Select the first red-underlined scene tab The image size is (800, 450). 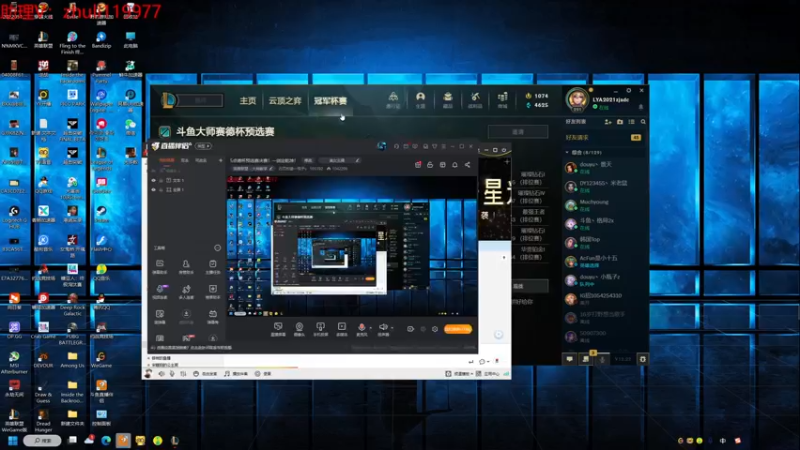166,161
